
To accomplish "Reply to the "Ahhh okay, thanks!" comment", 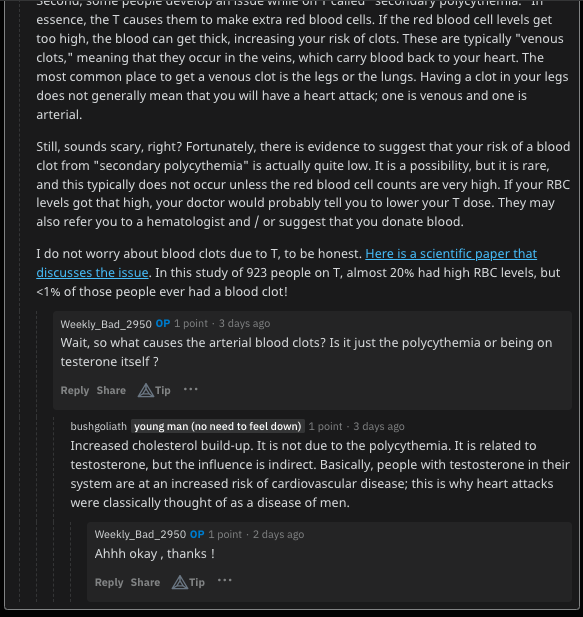I will tap(109, 582).
